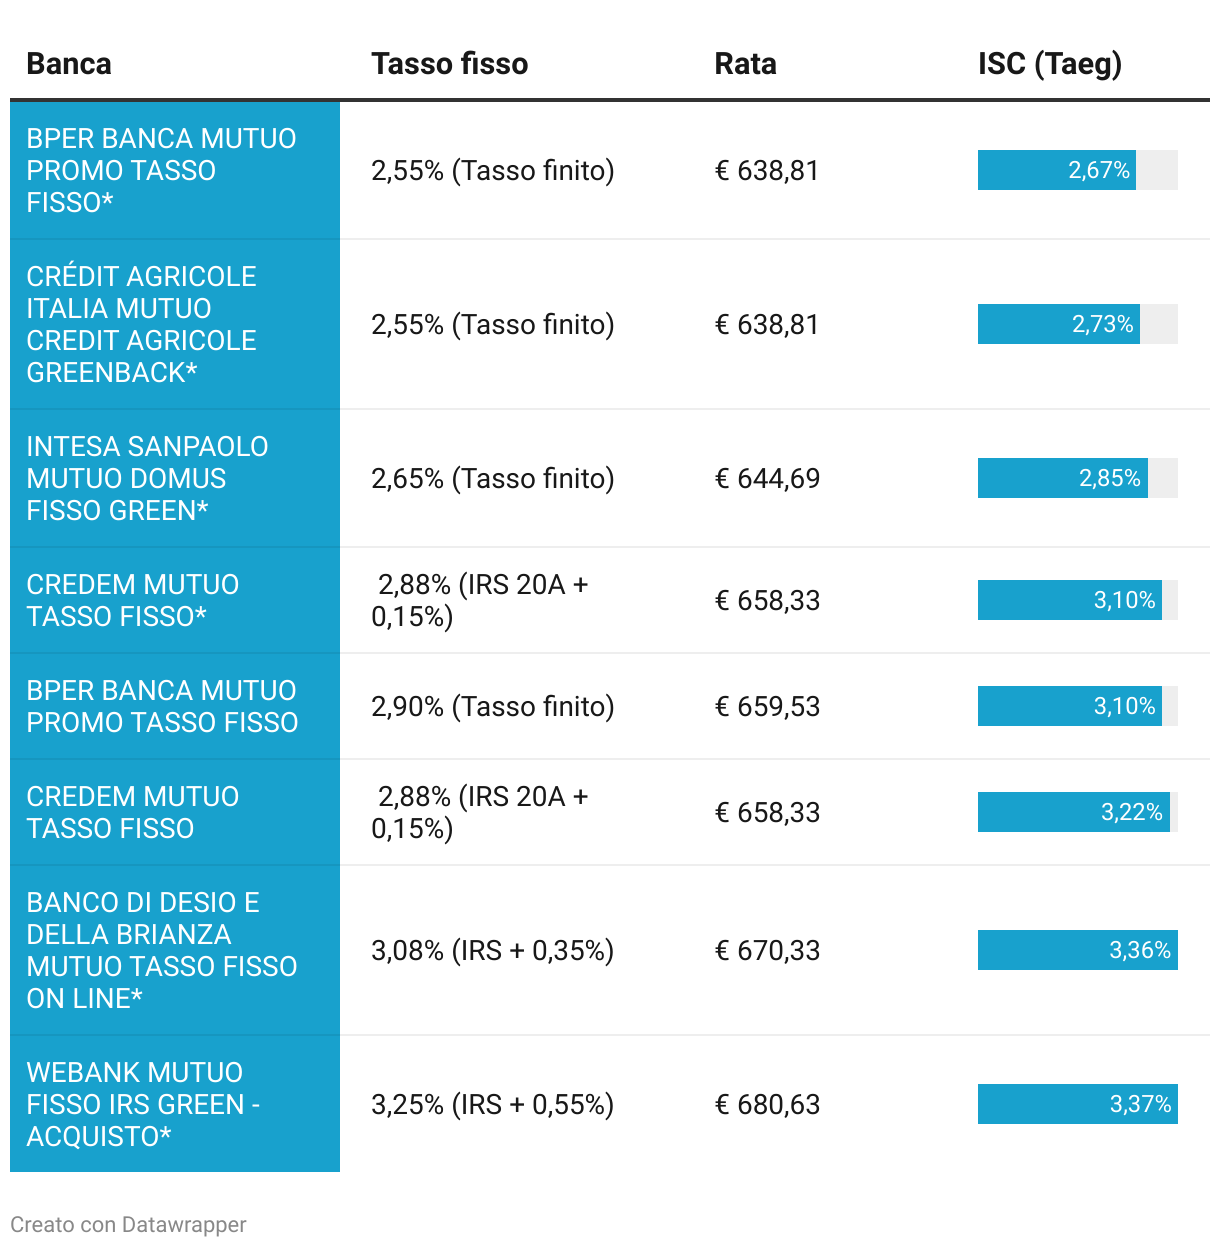This screenshot has width=1220, height=1248.
Task: Open the Creato con Datawrapper link
Action: (128, 1224)
